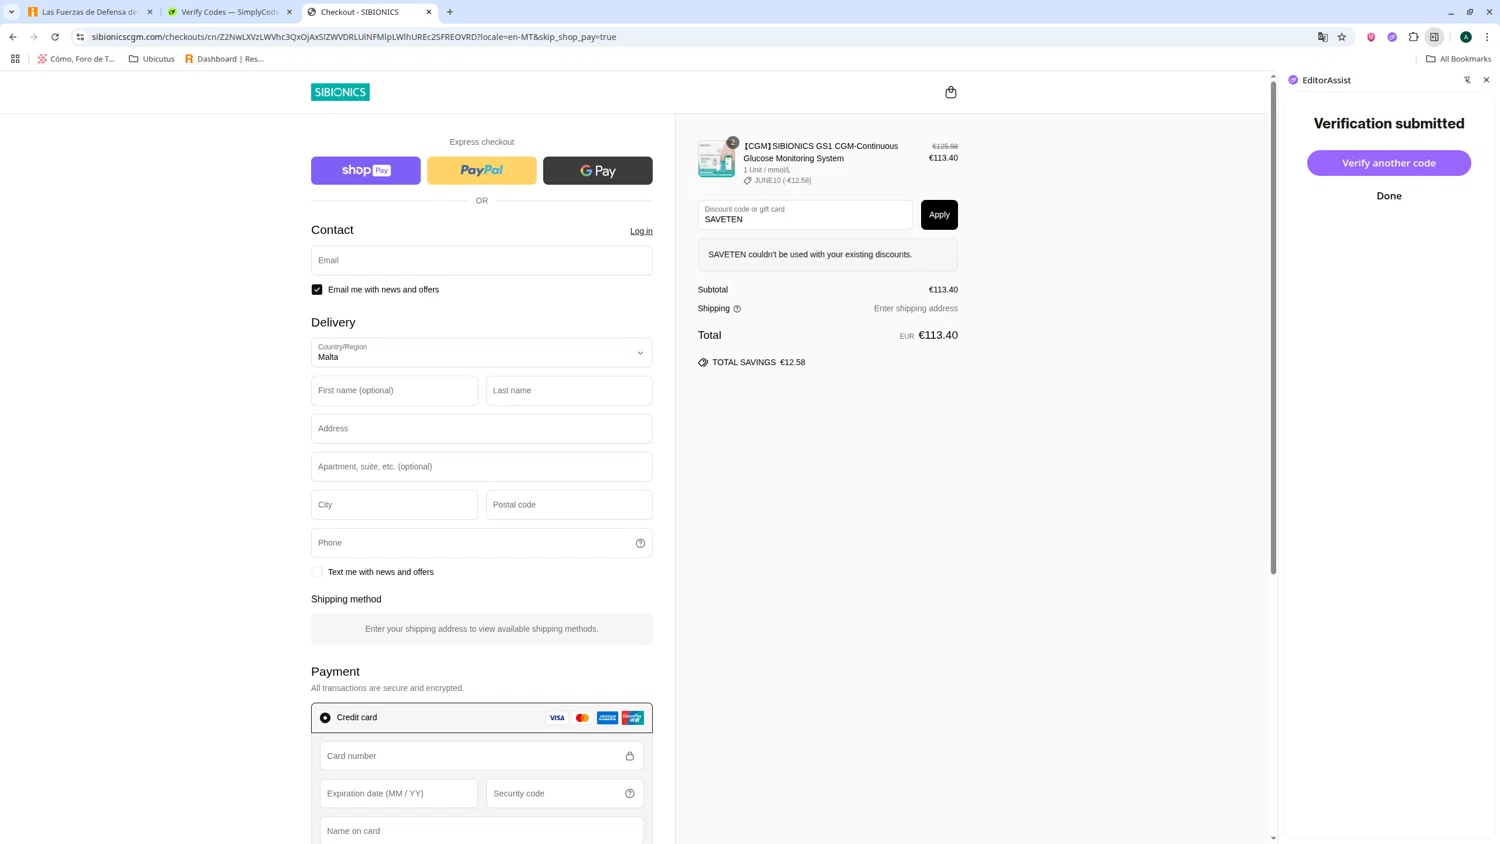
Task: Pay with Shop Pay button
Action: (366, 171)
